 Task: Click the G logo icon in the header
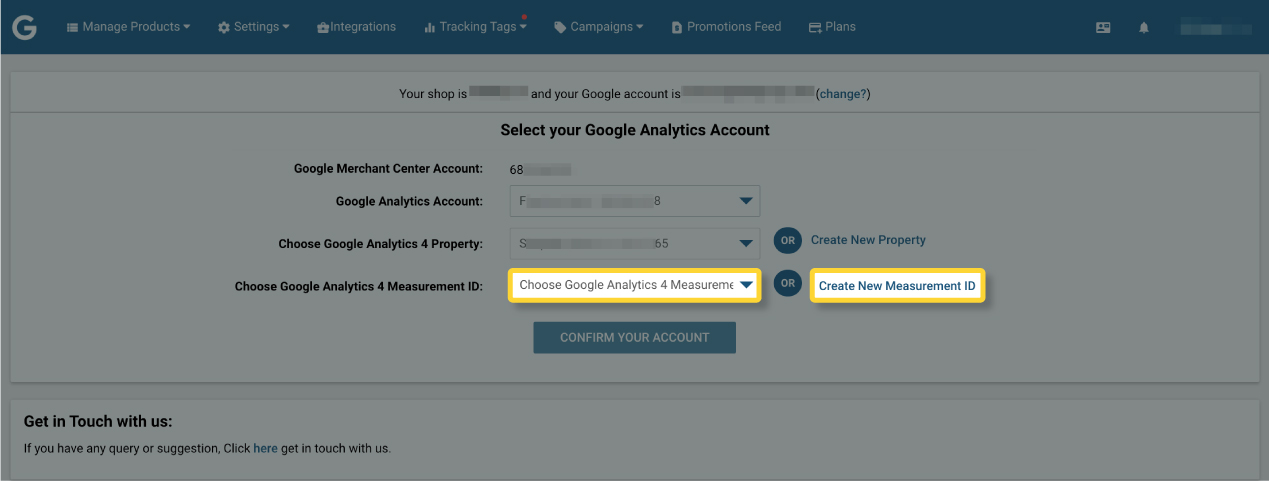click(x=24, y=27)
